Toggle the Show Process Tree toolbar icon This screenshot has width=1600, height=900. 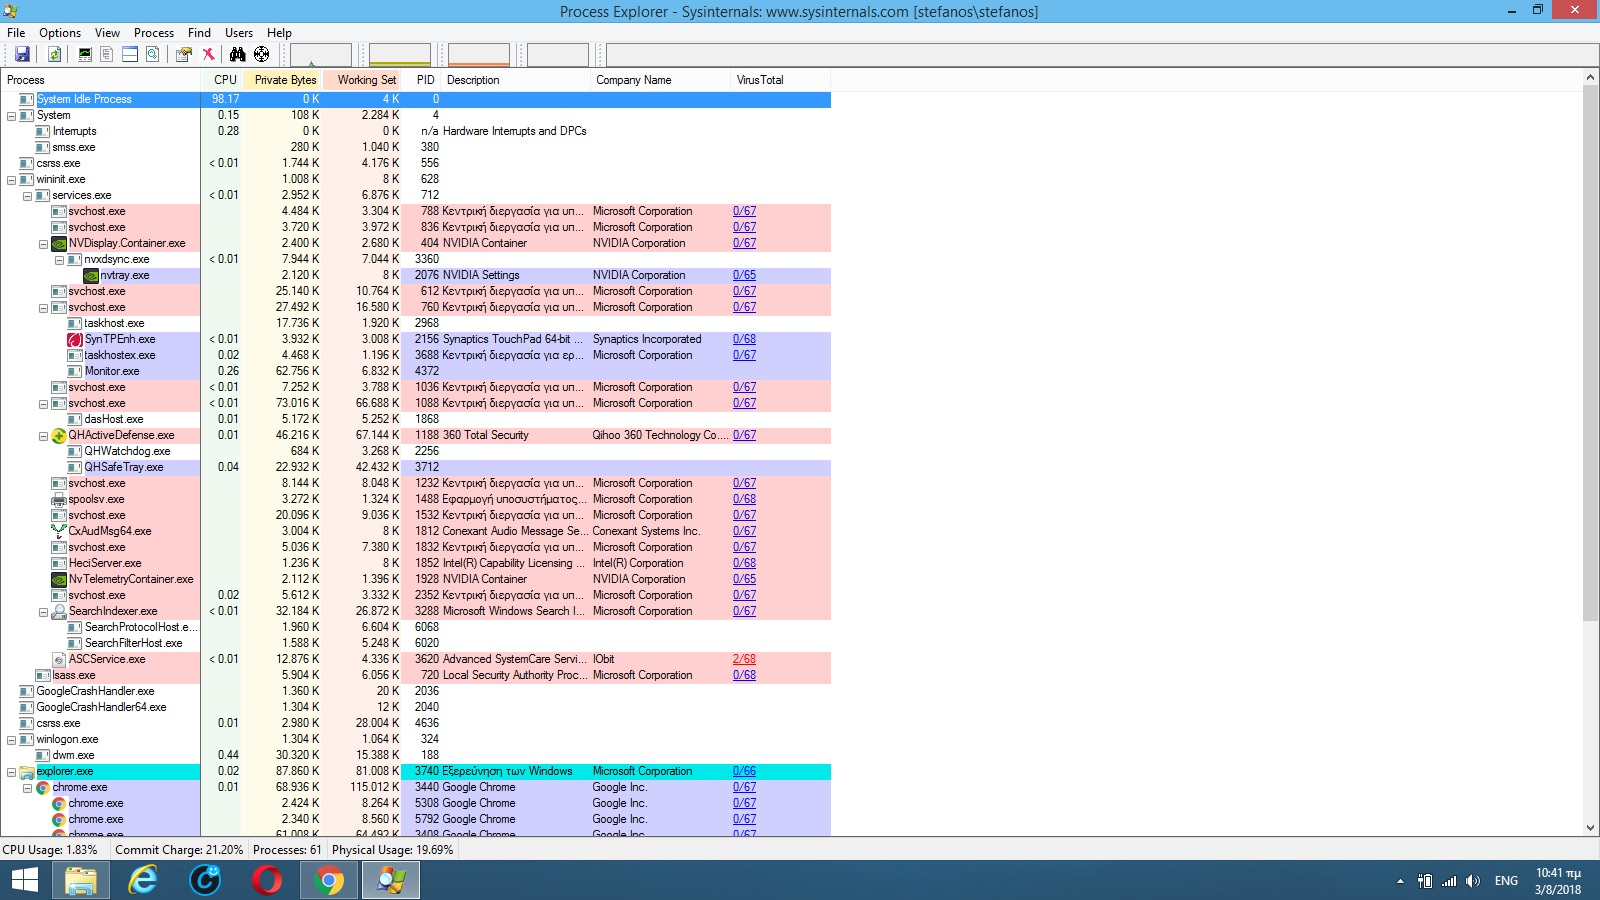pos(107,54)
